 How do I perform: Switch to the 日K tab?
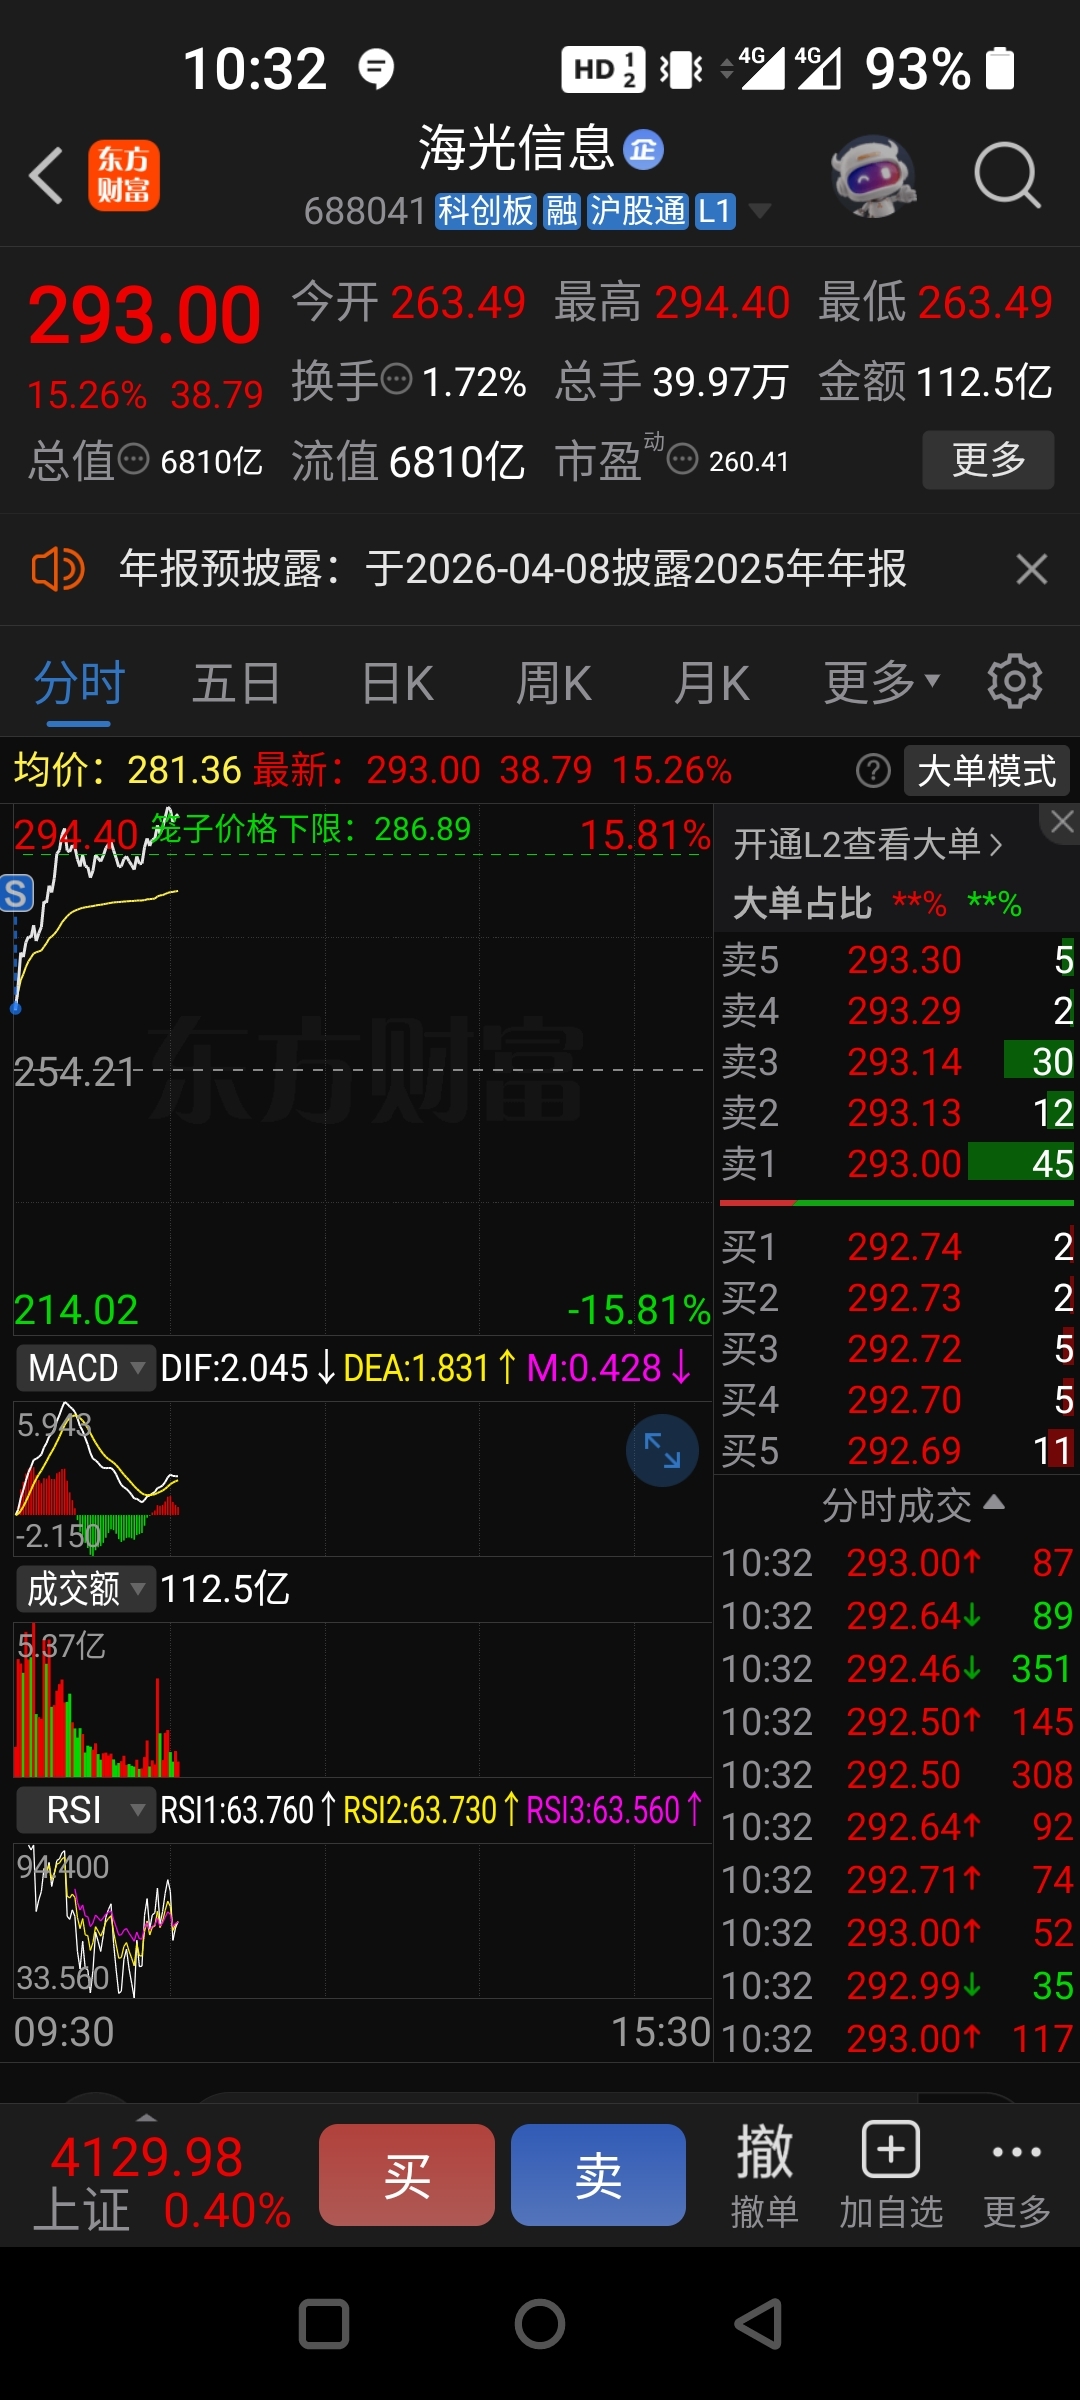tap(397, 684)
